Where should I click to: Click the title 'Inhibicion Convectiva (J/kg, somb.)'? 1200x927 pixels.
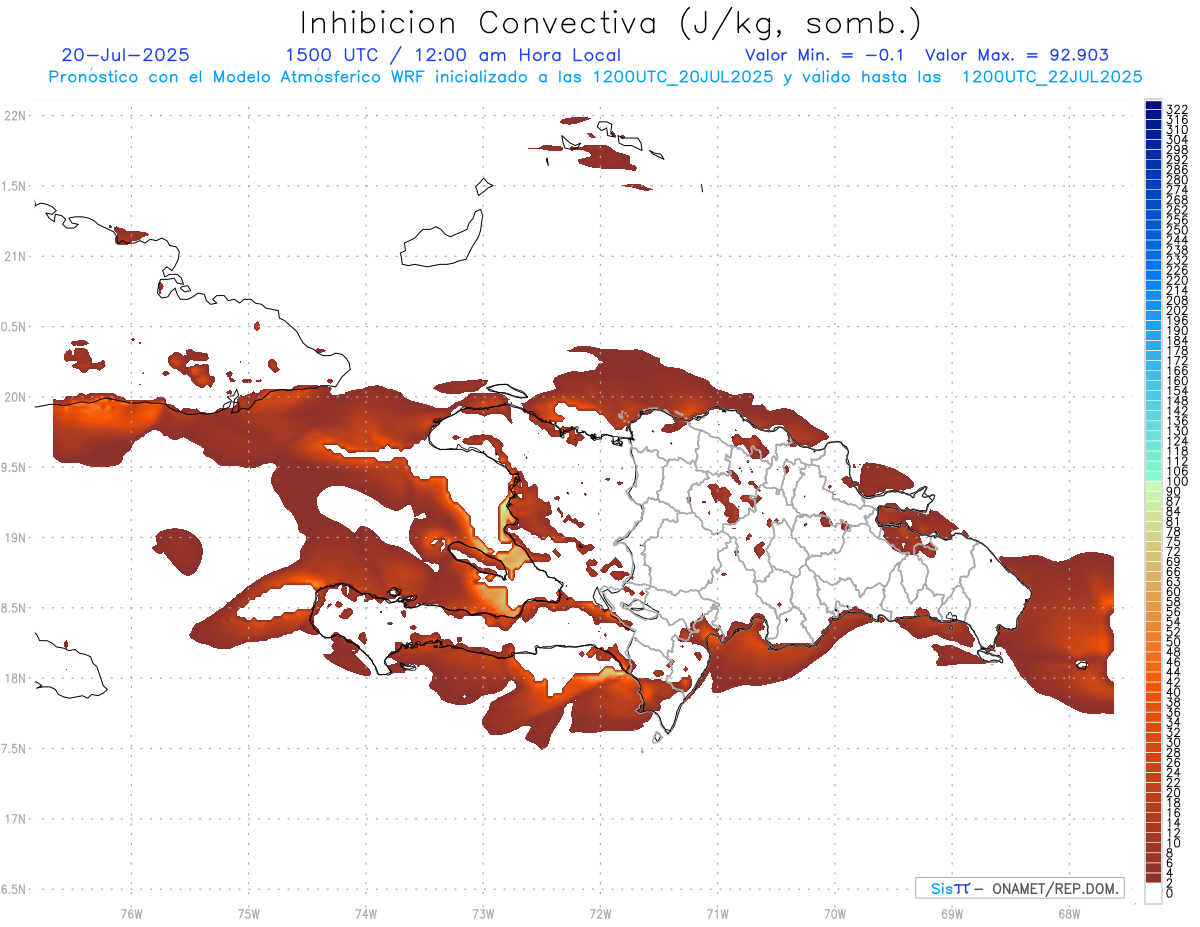tap(610, 23)
